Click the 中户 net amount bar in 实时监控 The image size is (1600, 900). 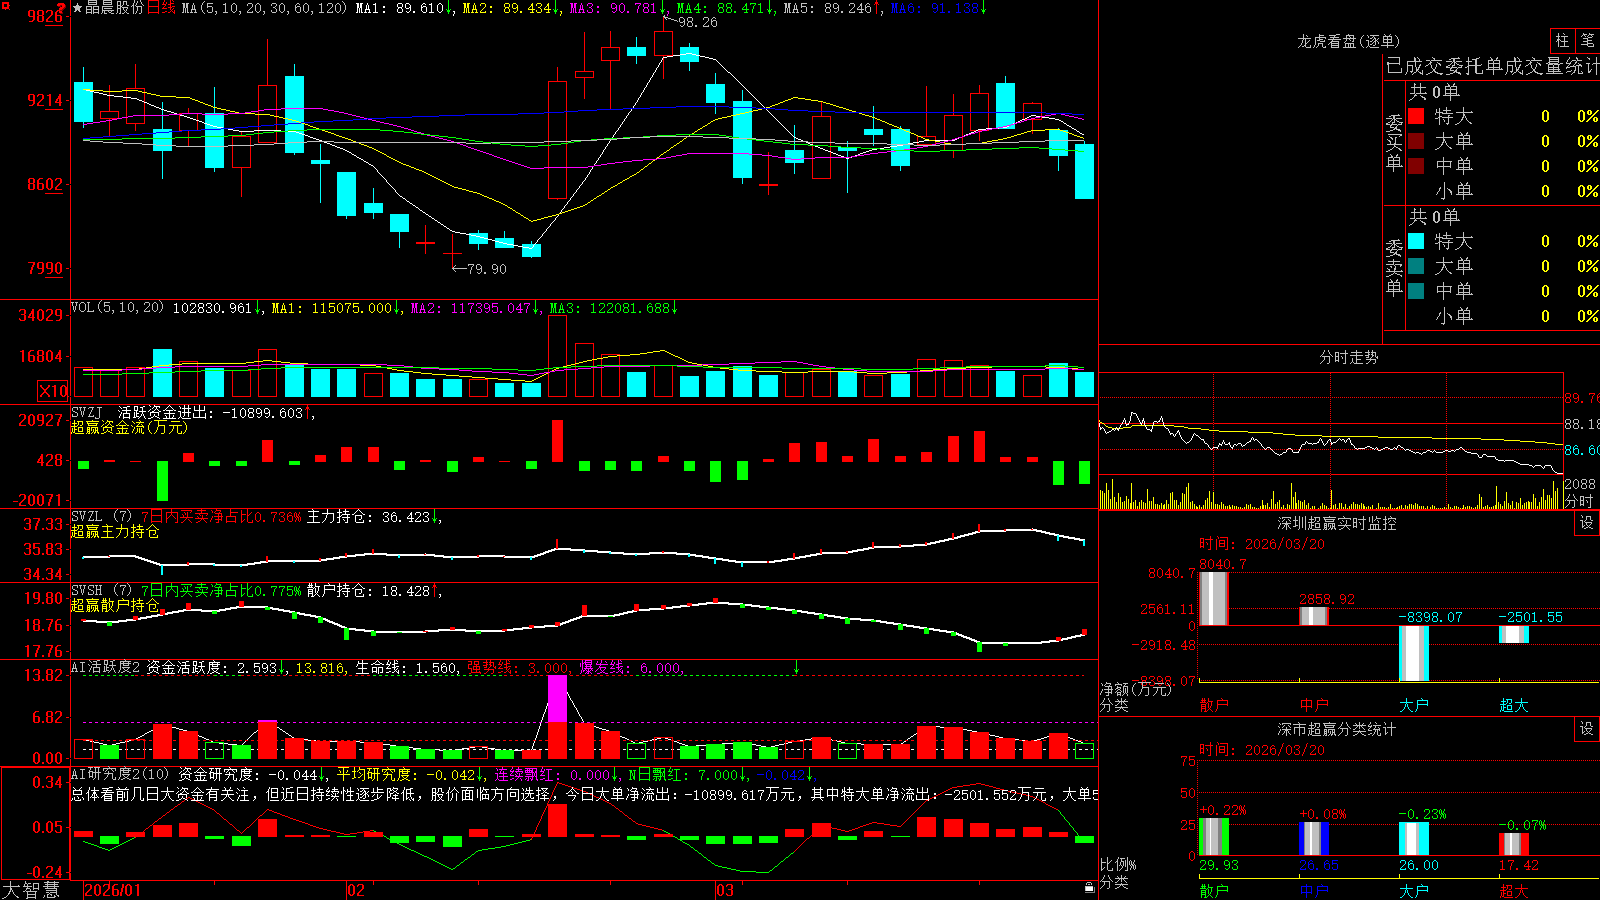pos(1313,616)
